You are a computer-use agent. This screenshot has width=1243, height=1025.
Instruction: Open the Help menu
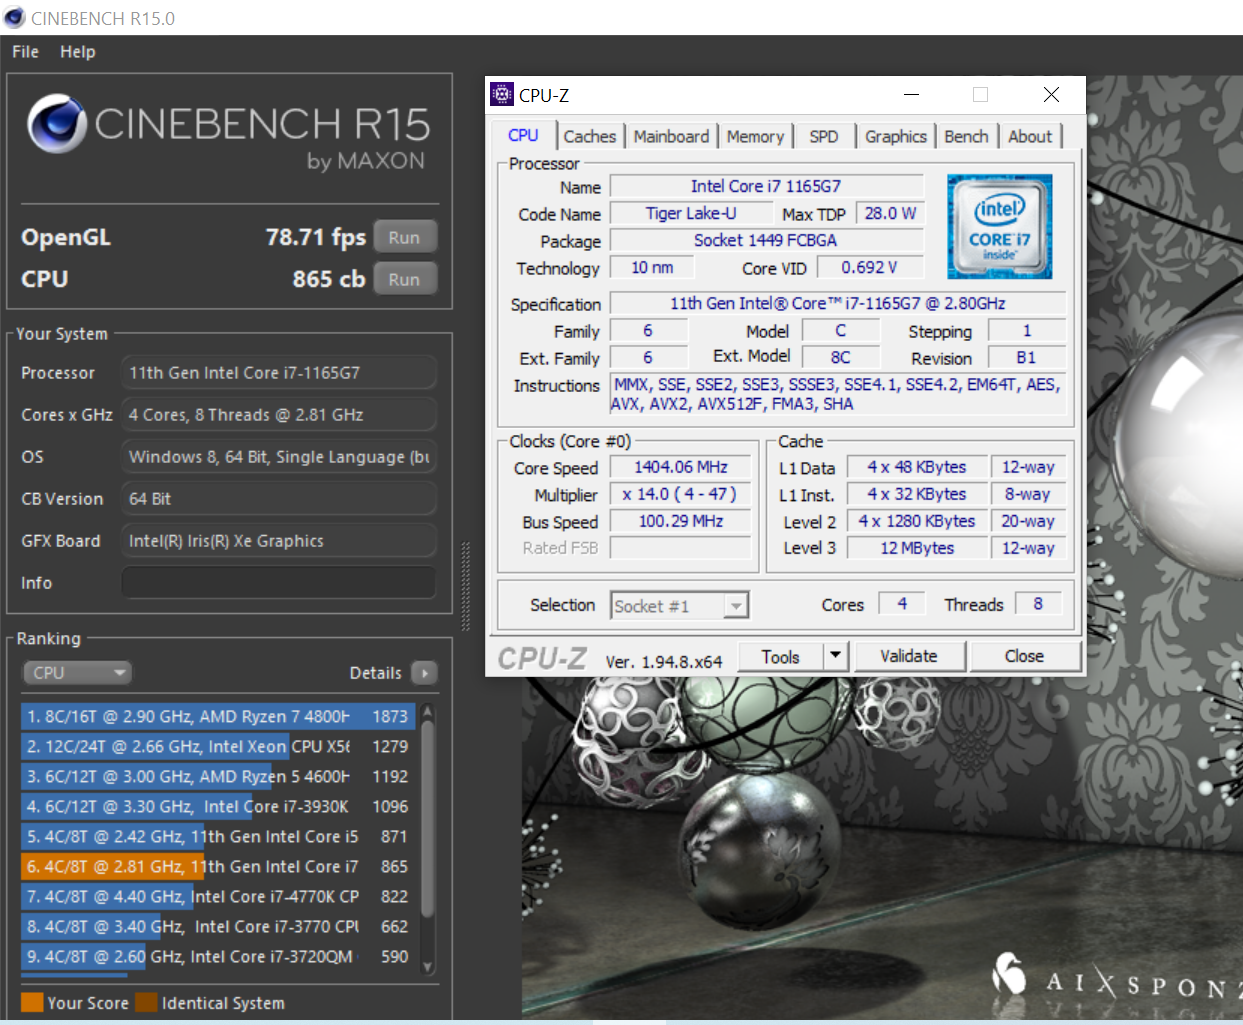pyautogui.click(x=77, y=52)
